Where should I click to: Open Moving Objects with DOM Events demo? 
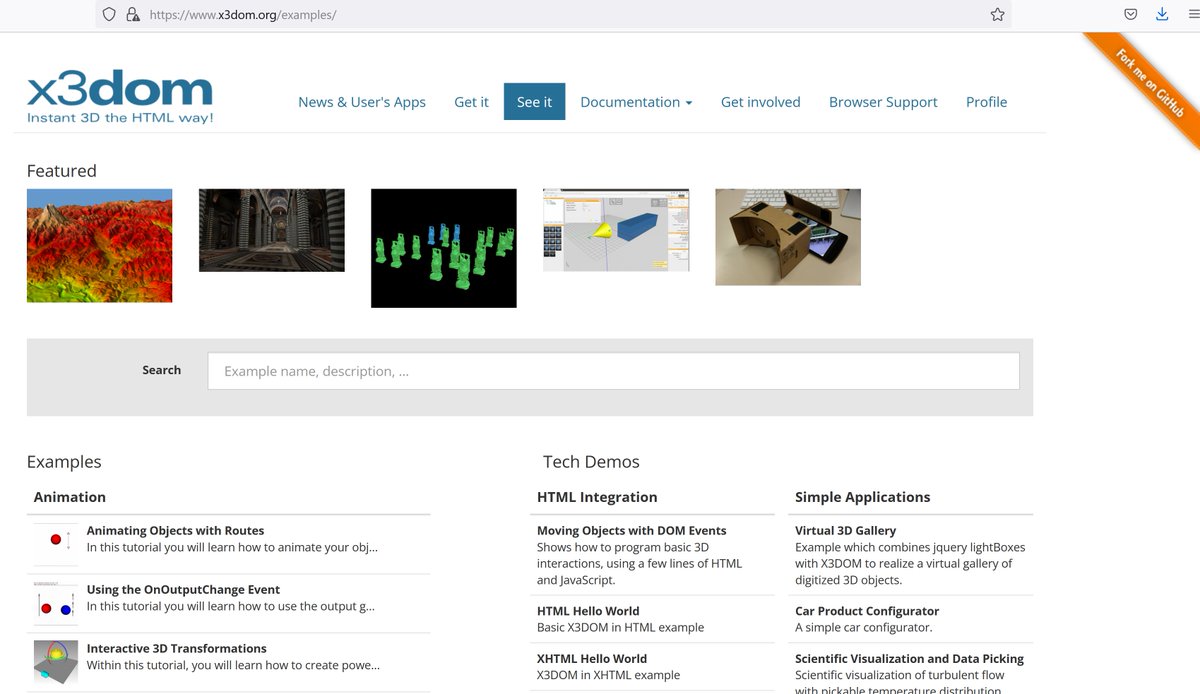[632, 531]
